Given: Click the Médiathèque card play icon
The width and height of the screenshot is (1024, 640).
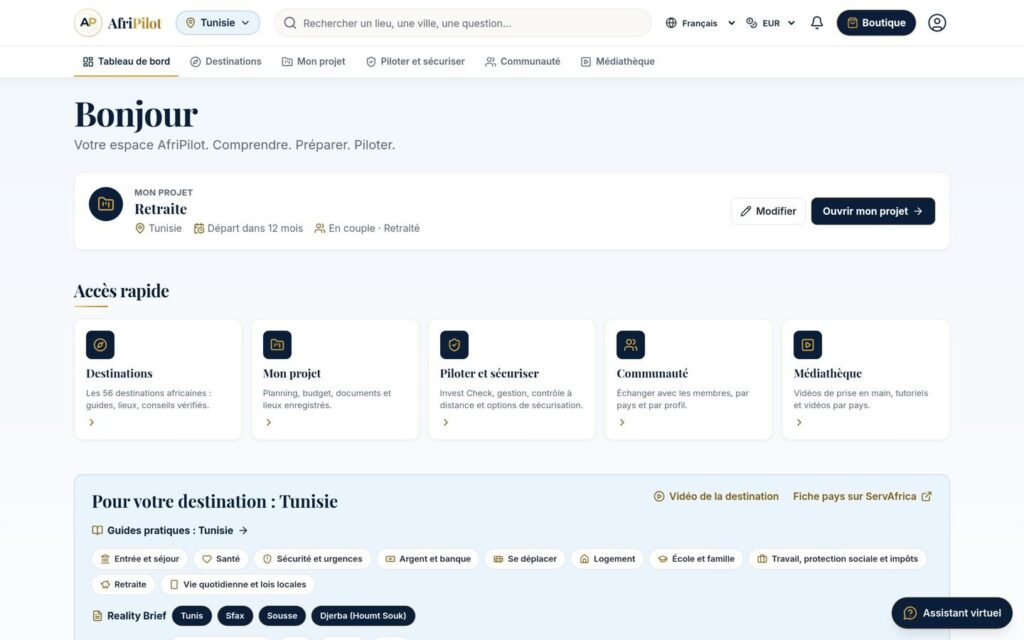Looking at the screenshot, I should coord(807,345).
